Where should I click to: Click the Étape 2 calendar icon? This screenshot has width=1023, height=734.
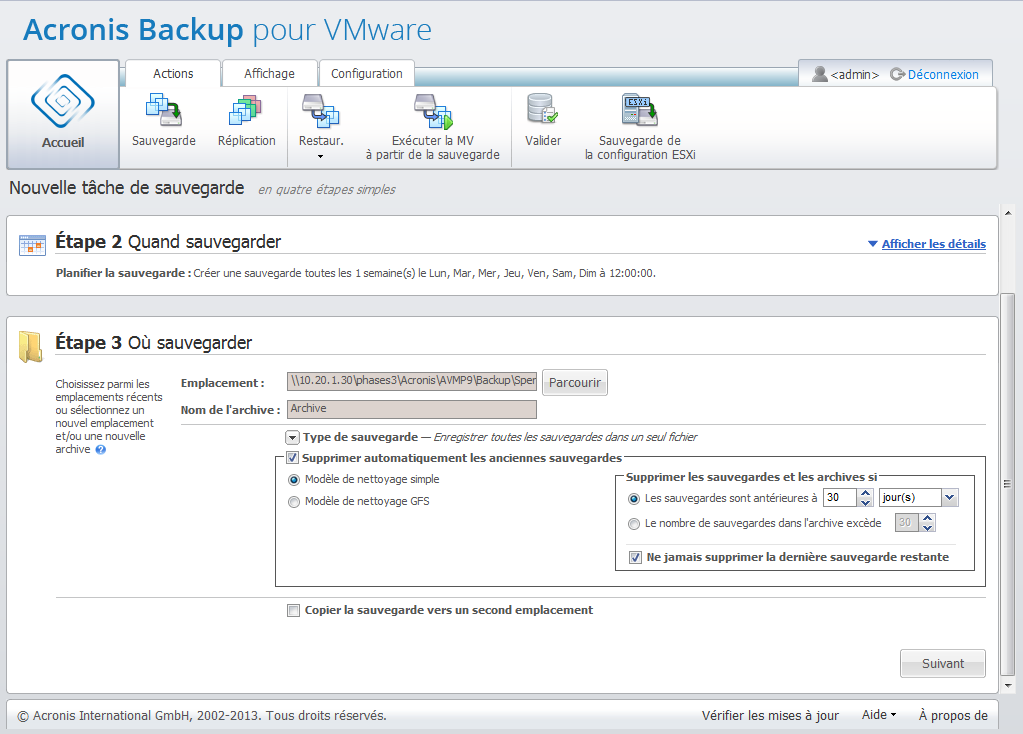[32, 245]
